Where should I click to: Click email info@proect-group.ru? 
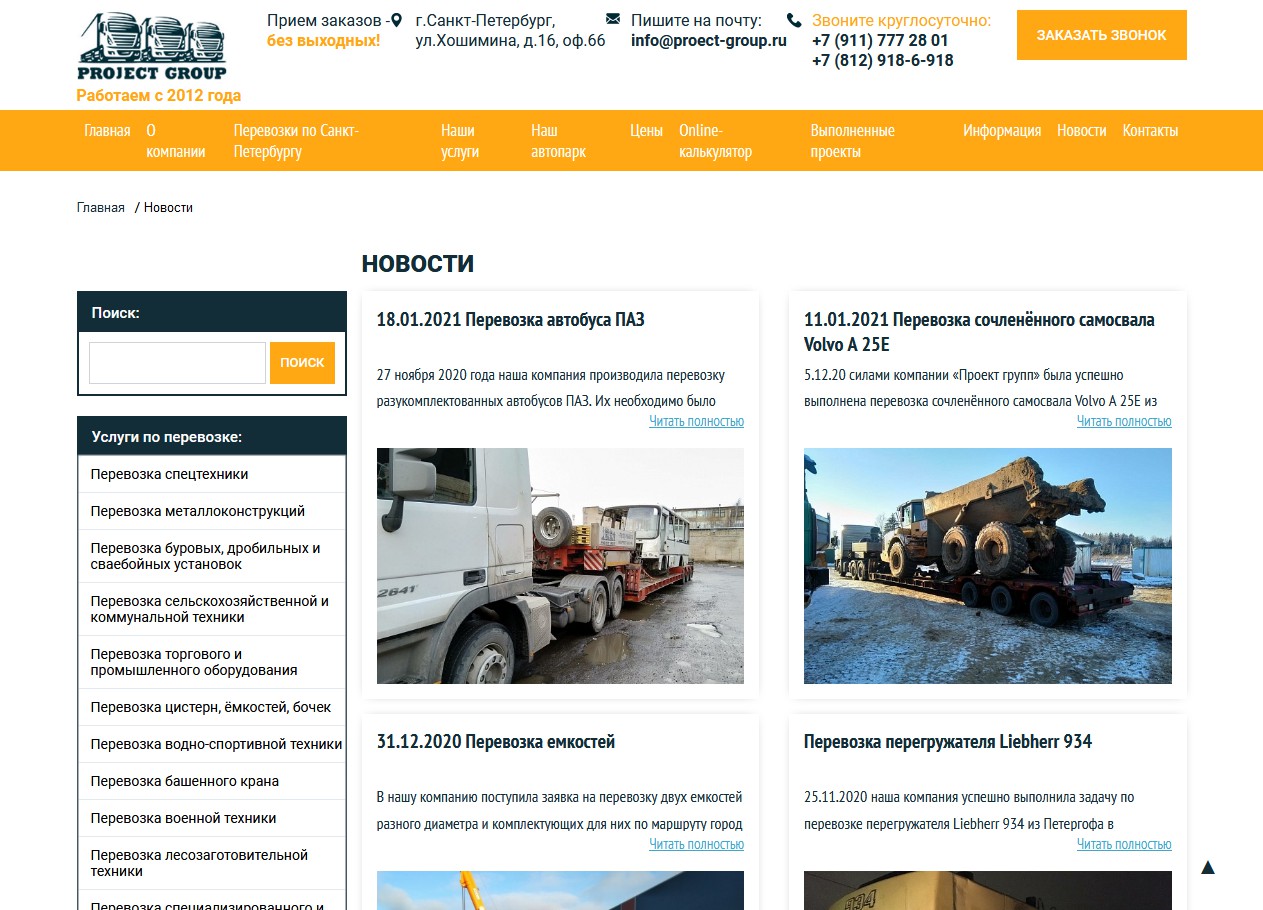coord(709,41)
